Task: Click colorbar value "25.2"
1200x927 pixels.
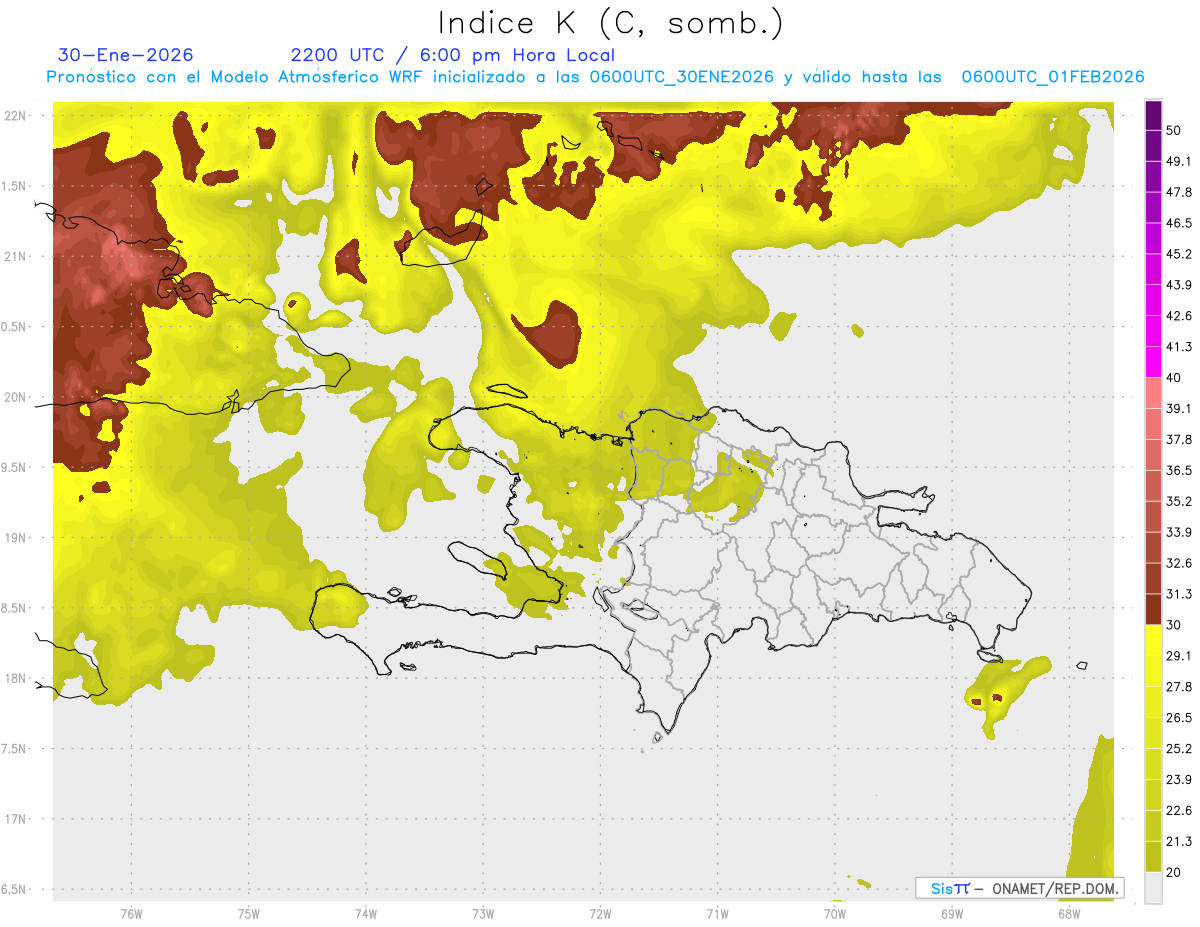Action: [x=1179, y=748]
